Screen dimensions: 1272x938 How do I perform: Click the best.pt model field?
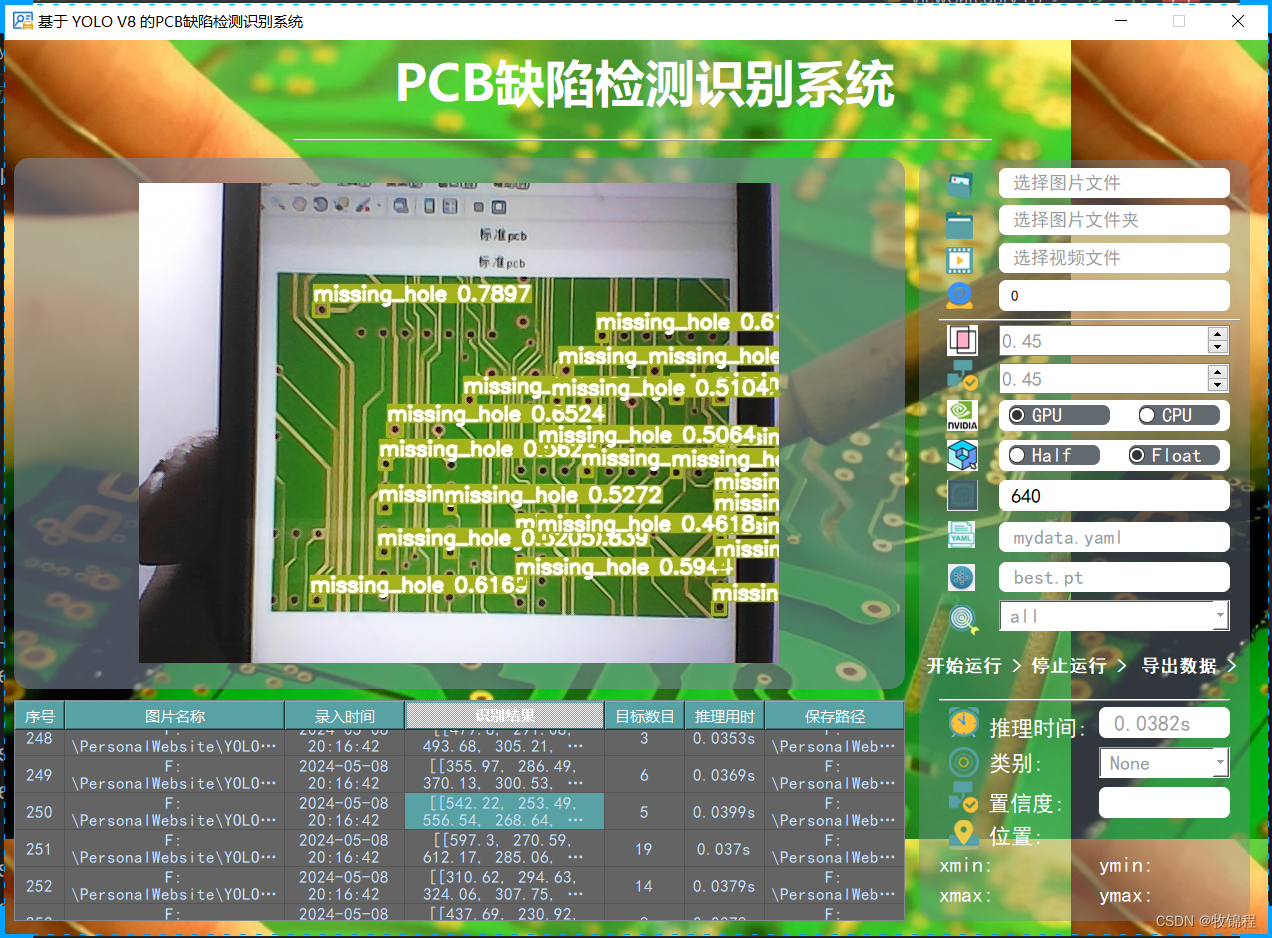coord(1114,577)
